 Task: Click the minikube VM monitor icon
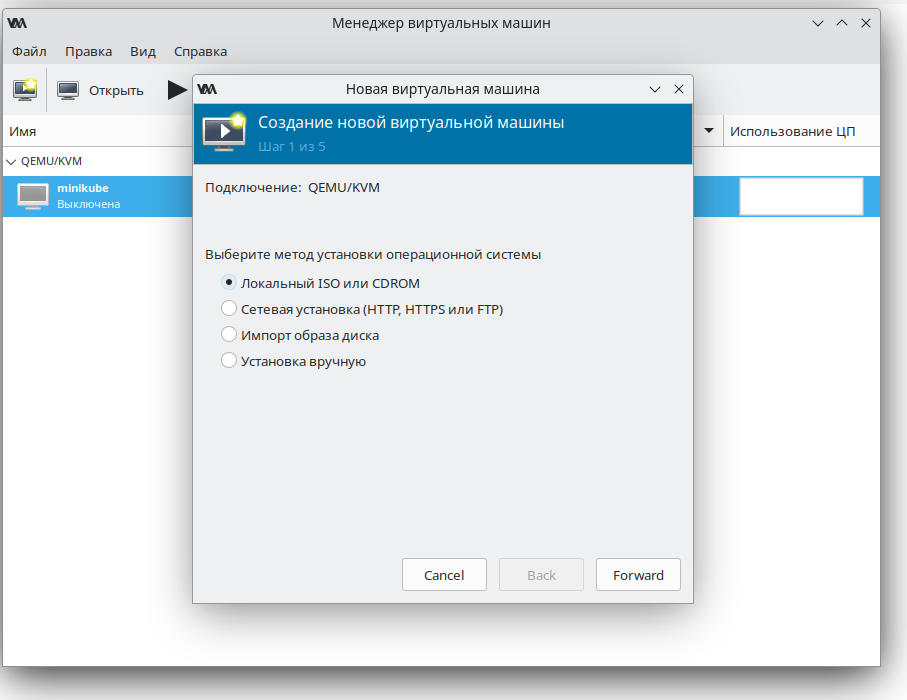33,196
